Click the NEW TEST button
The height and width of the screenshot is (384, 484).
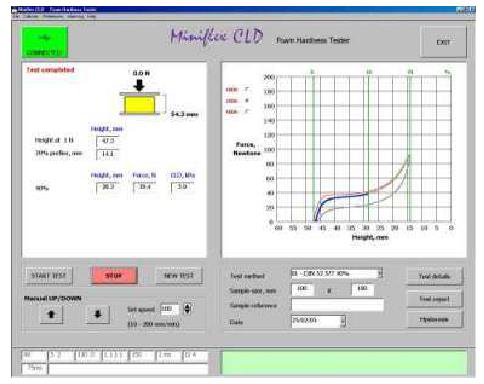(179, 276)
